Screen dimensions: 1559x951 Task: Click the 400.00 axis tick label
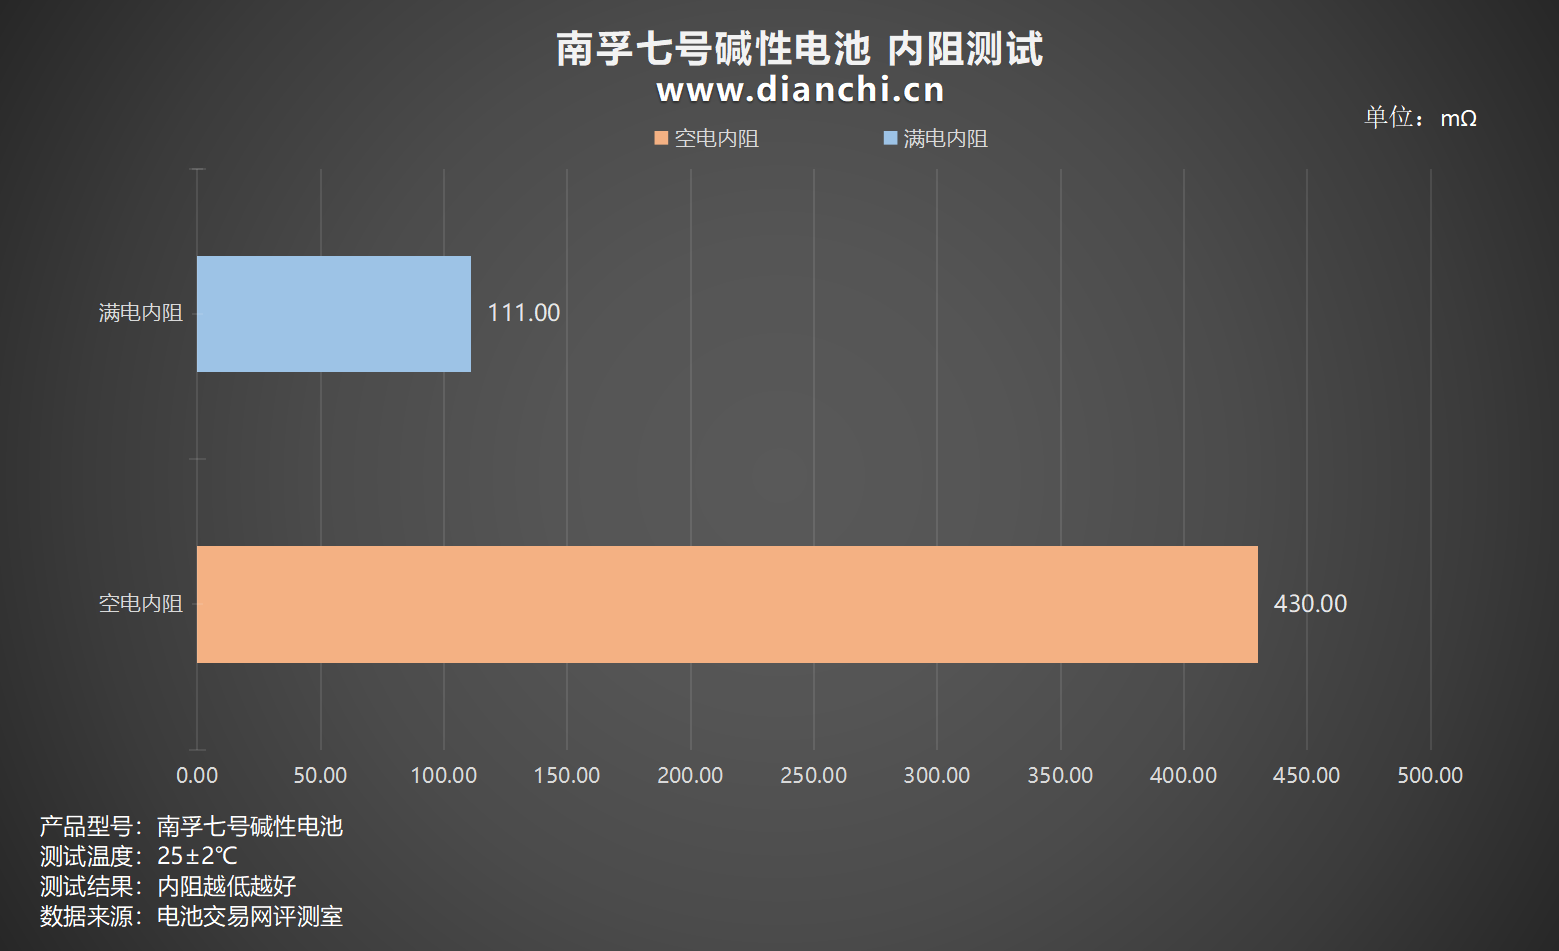(1184, 775)
